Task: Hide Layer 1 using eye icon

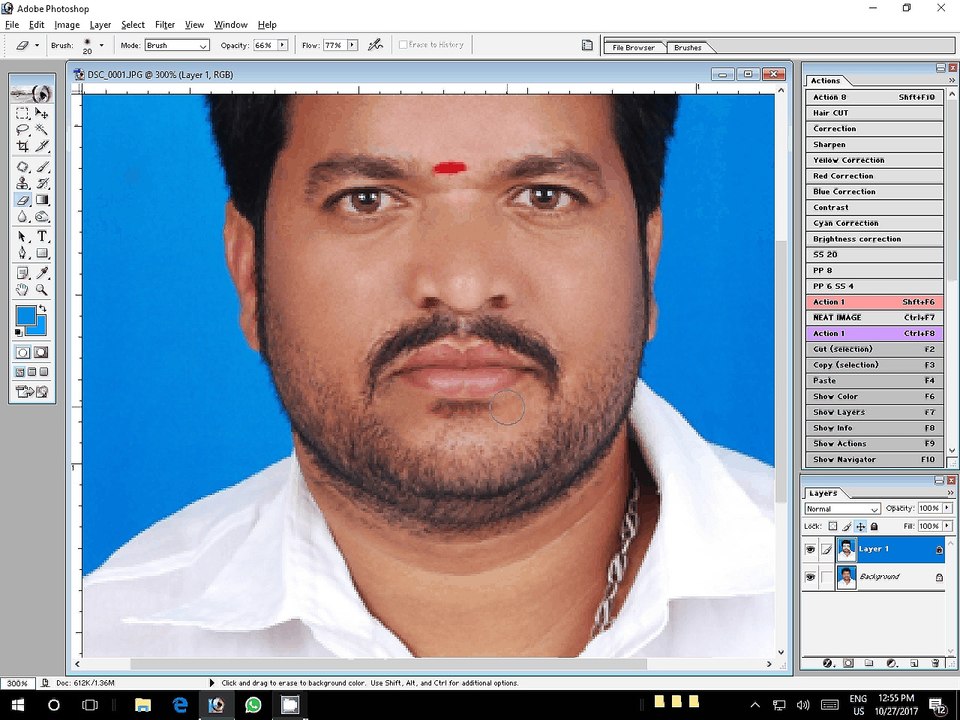Action: [810, 549]
